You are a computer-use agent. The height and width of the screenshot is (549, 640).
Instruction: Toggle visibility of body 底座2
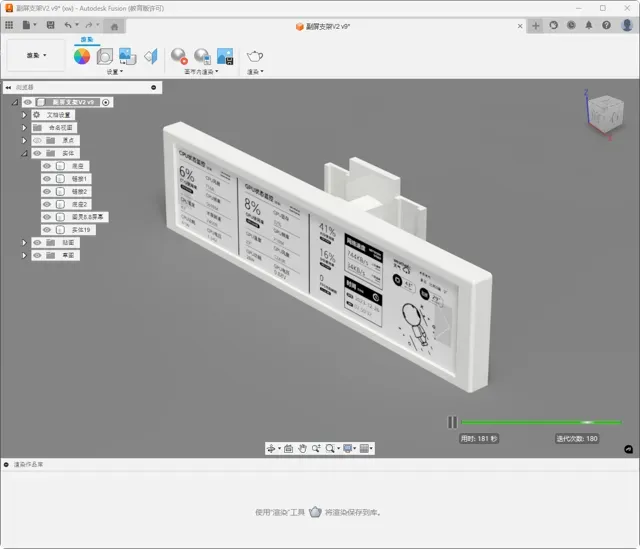pyautogui.click(x=47, y=204)
